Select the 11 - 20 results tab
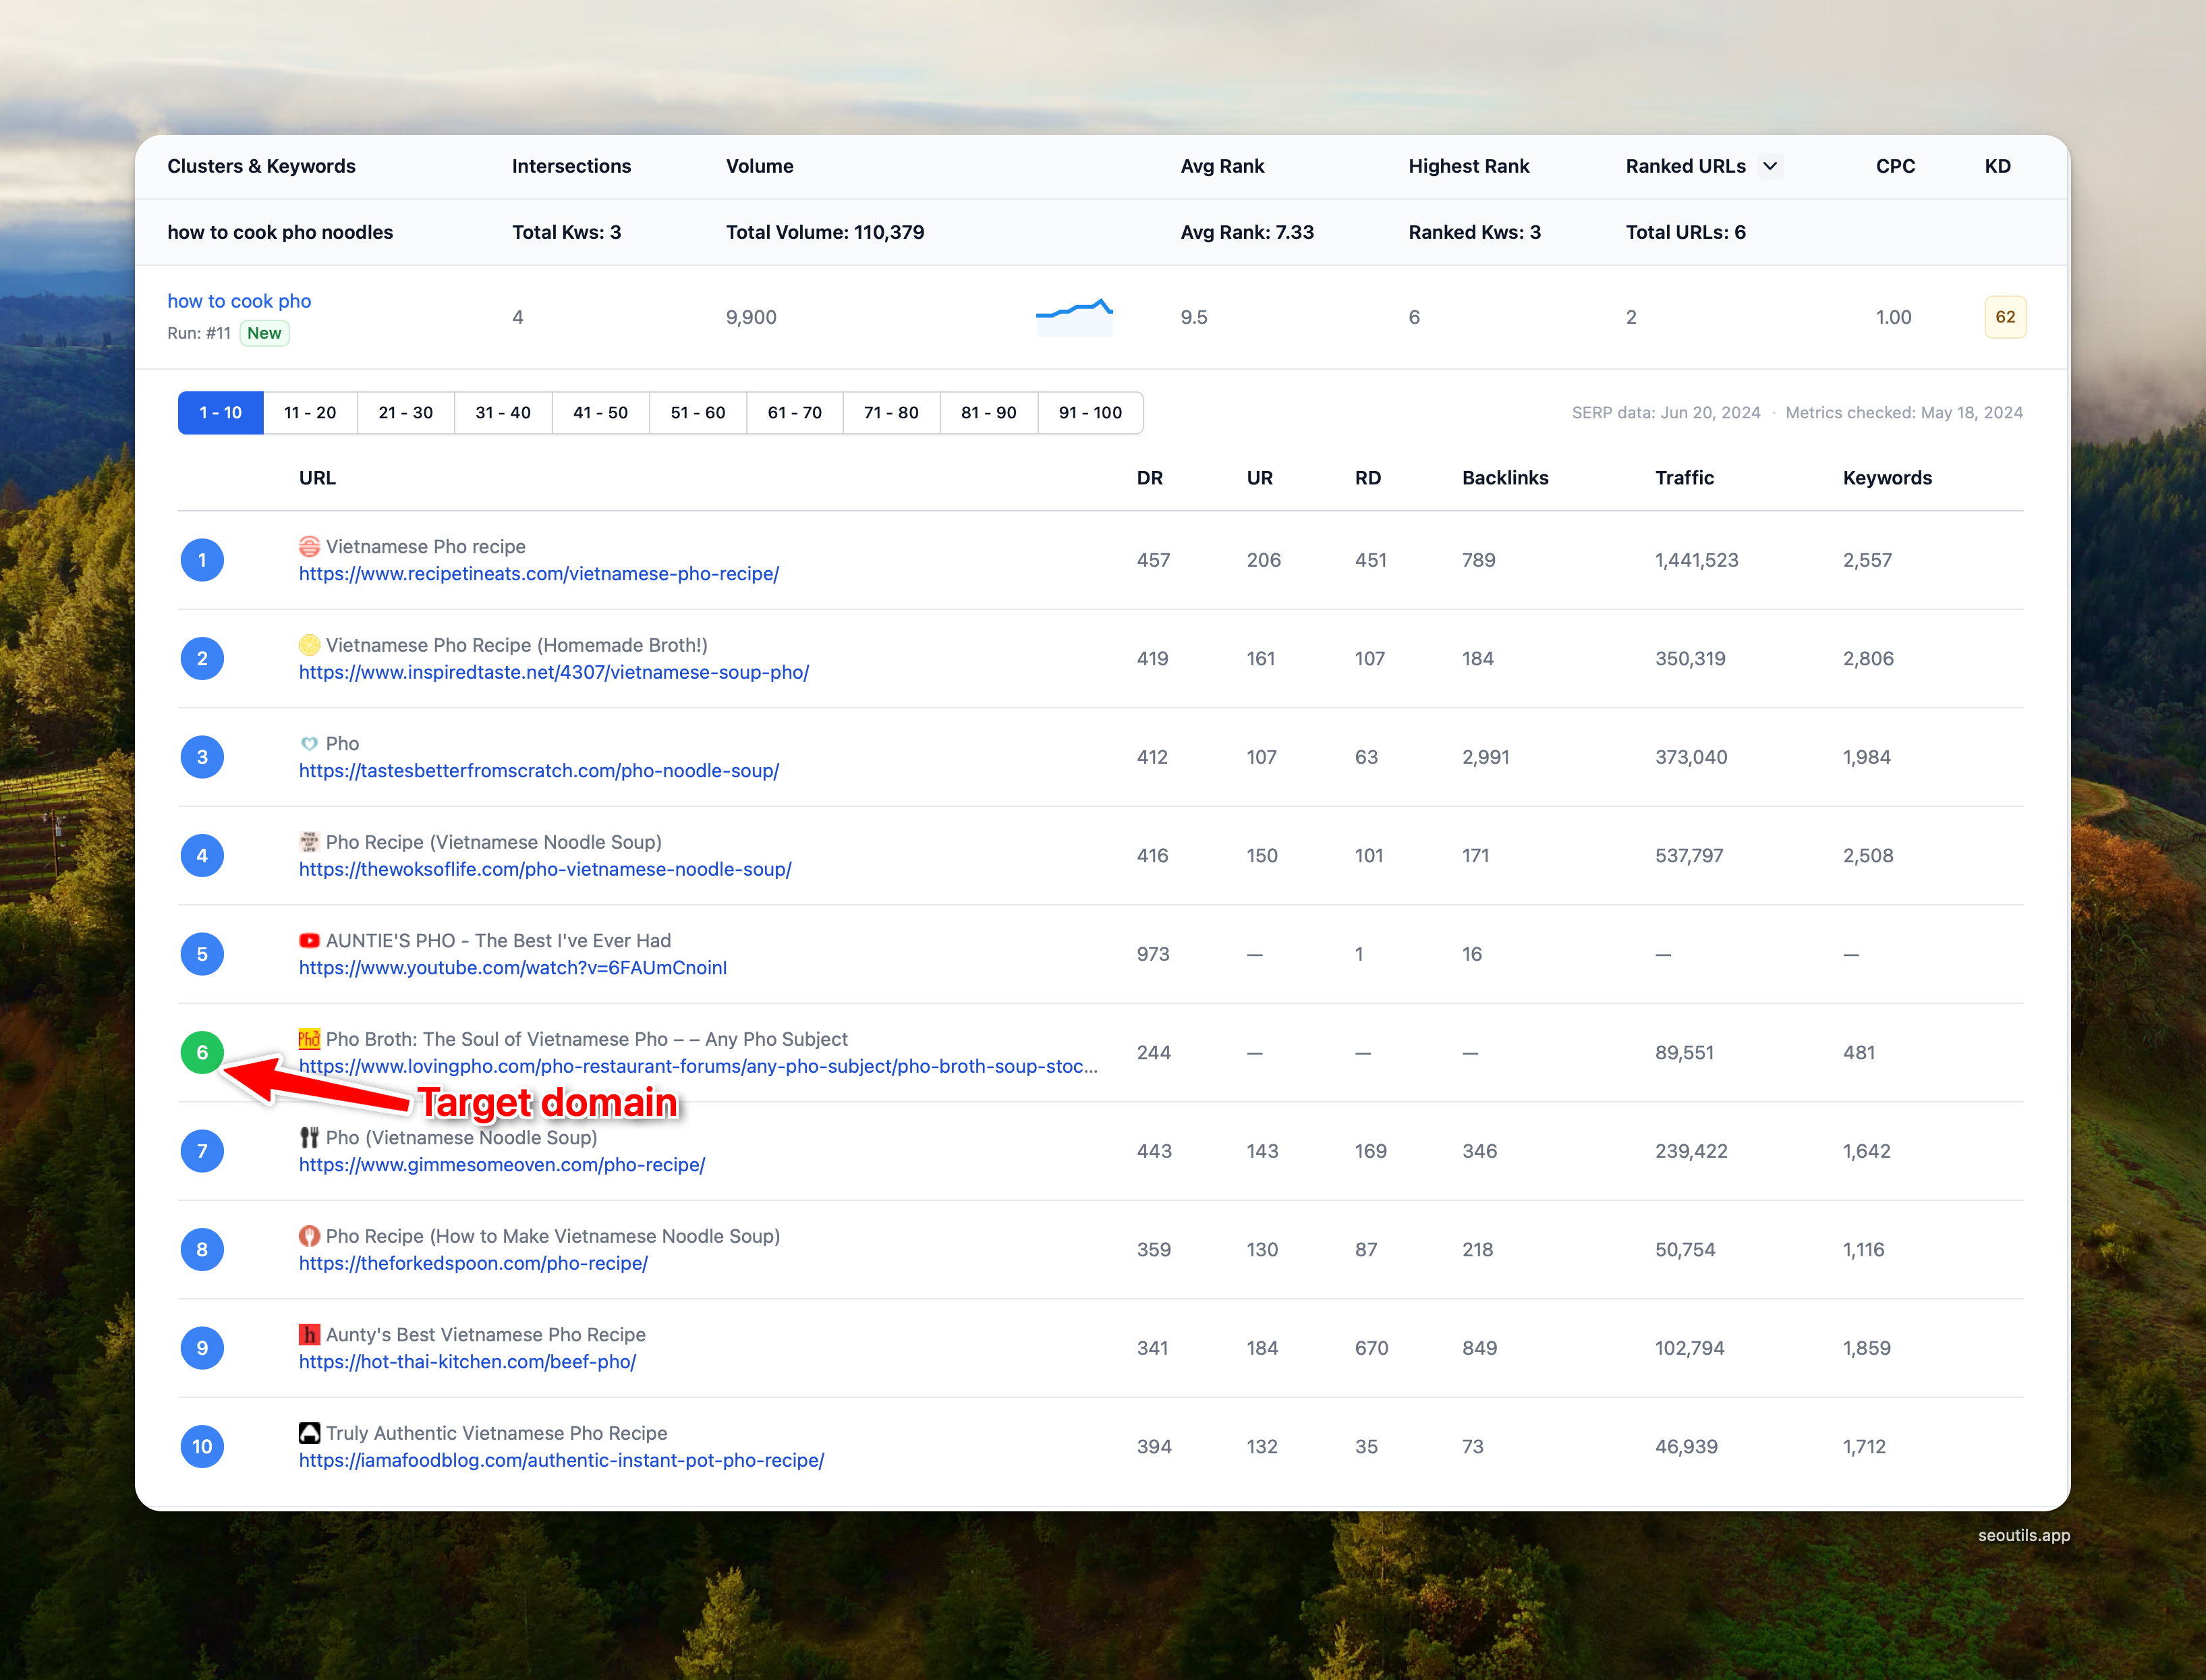This screenshot has height=1680, width=2206. point(310,412)
